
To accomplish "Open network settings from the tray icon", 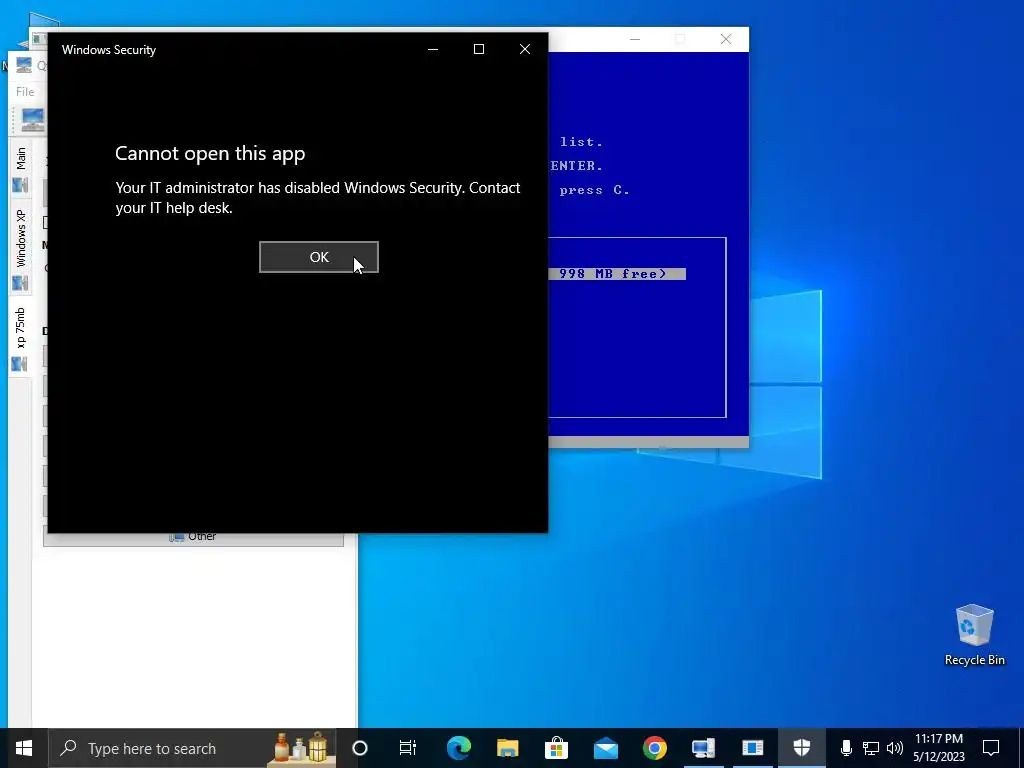I will point(871,748).
